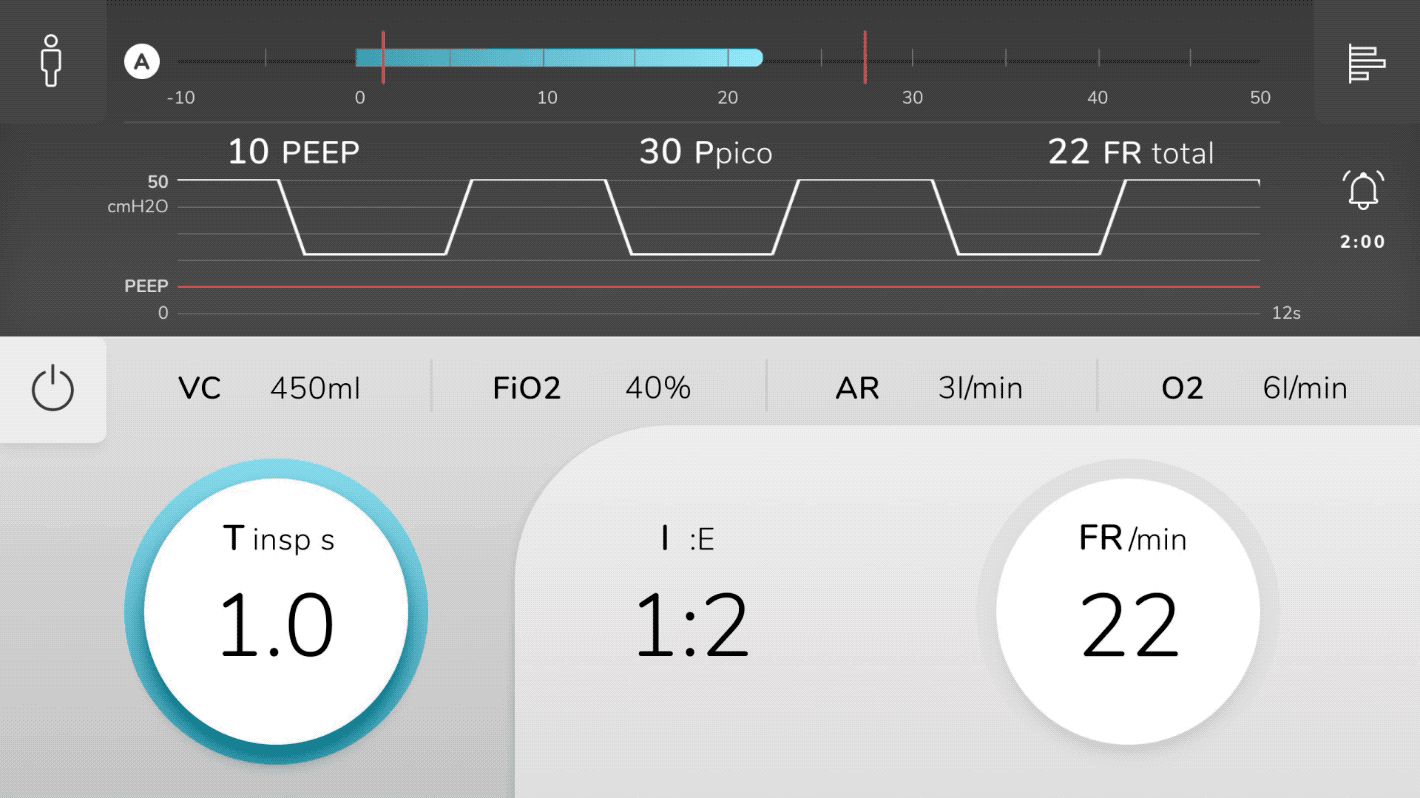The height and width of the screenshot is (798, 1420).
Task: Click the blue pressure bar indicator
Action: [x=559, y=58]
